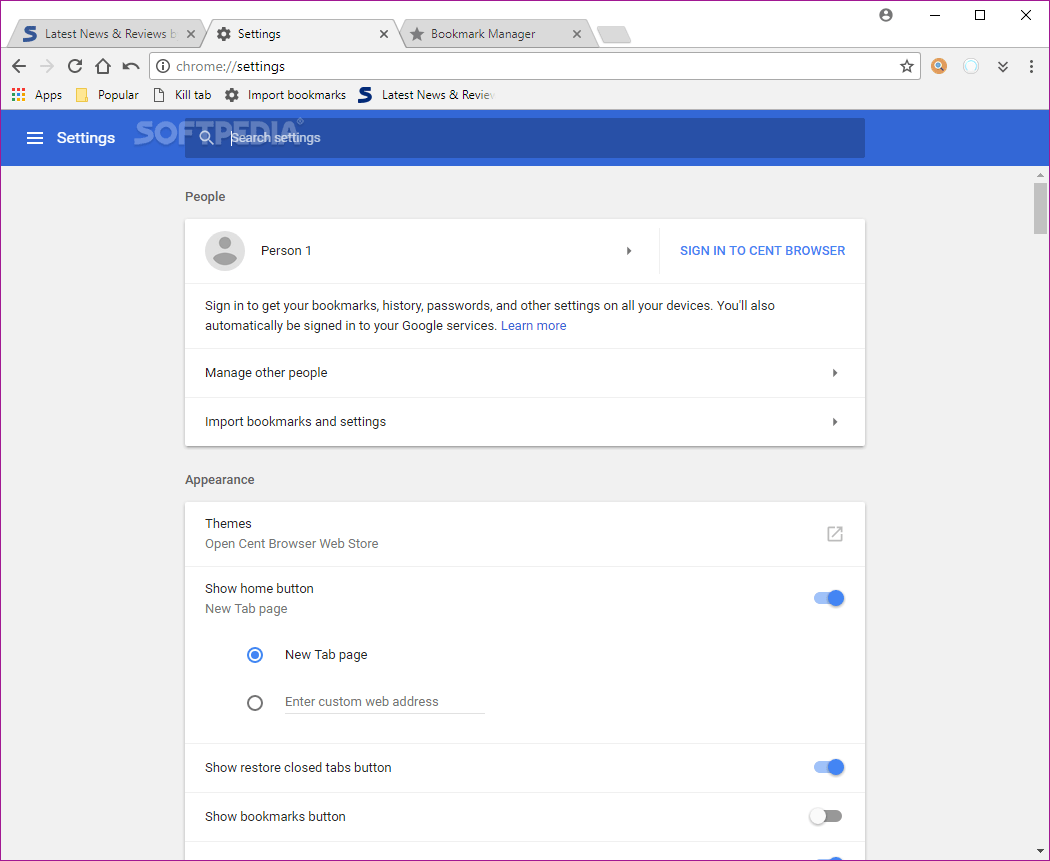1050x861 pixels.
Task: Close the Settings tab
Action: pyautogui.click(x=384, y=33)
